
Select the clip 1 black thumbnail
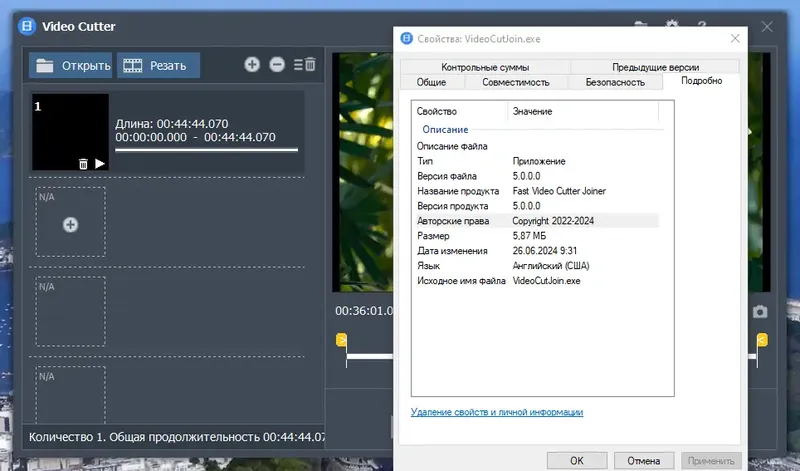70,132
